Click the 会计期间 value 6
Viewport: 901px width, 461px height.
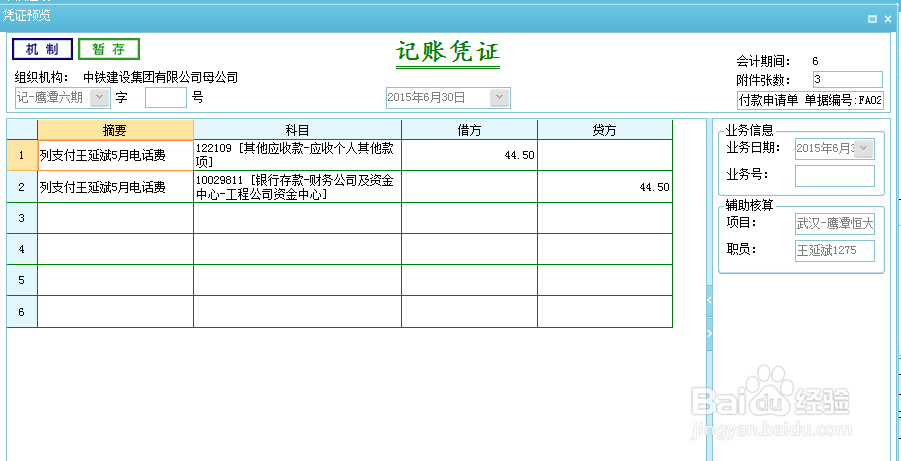tap(815, 61)
